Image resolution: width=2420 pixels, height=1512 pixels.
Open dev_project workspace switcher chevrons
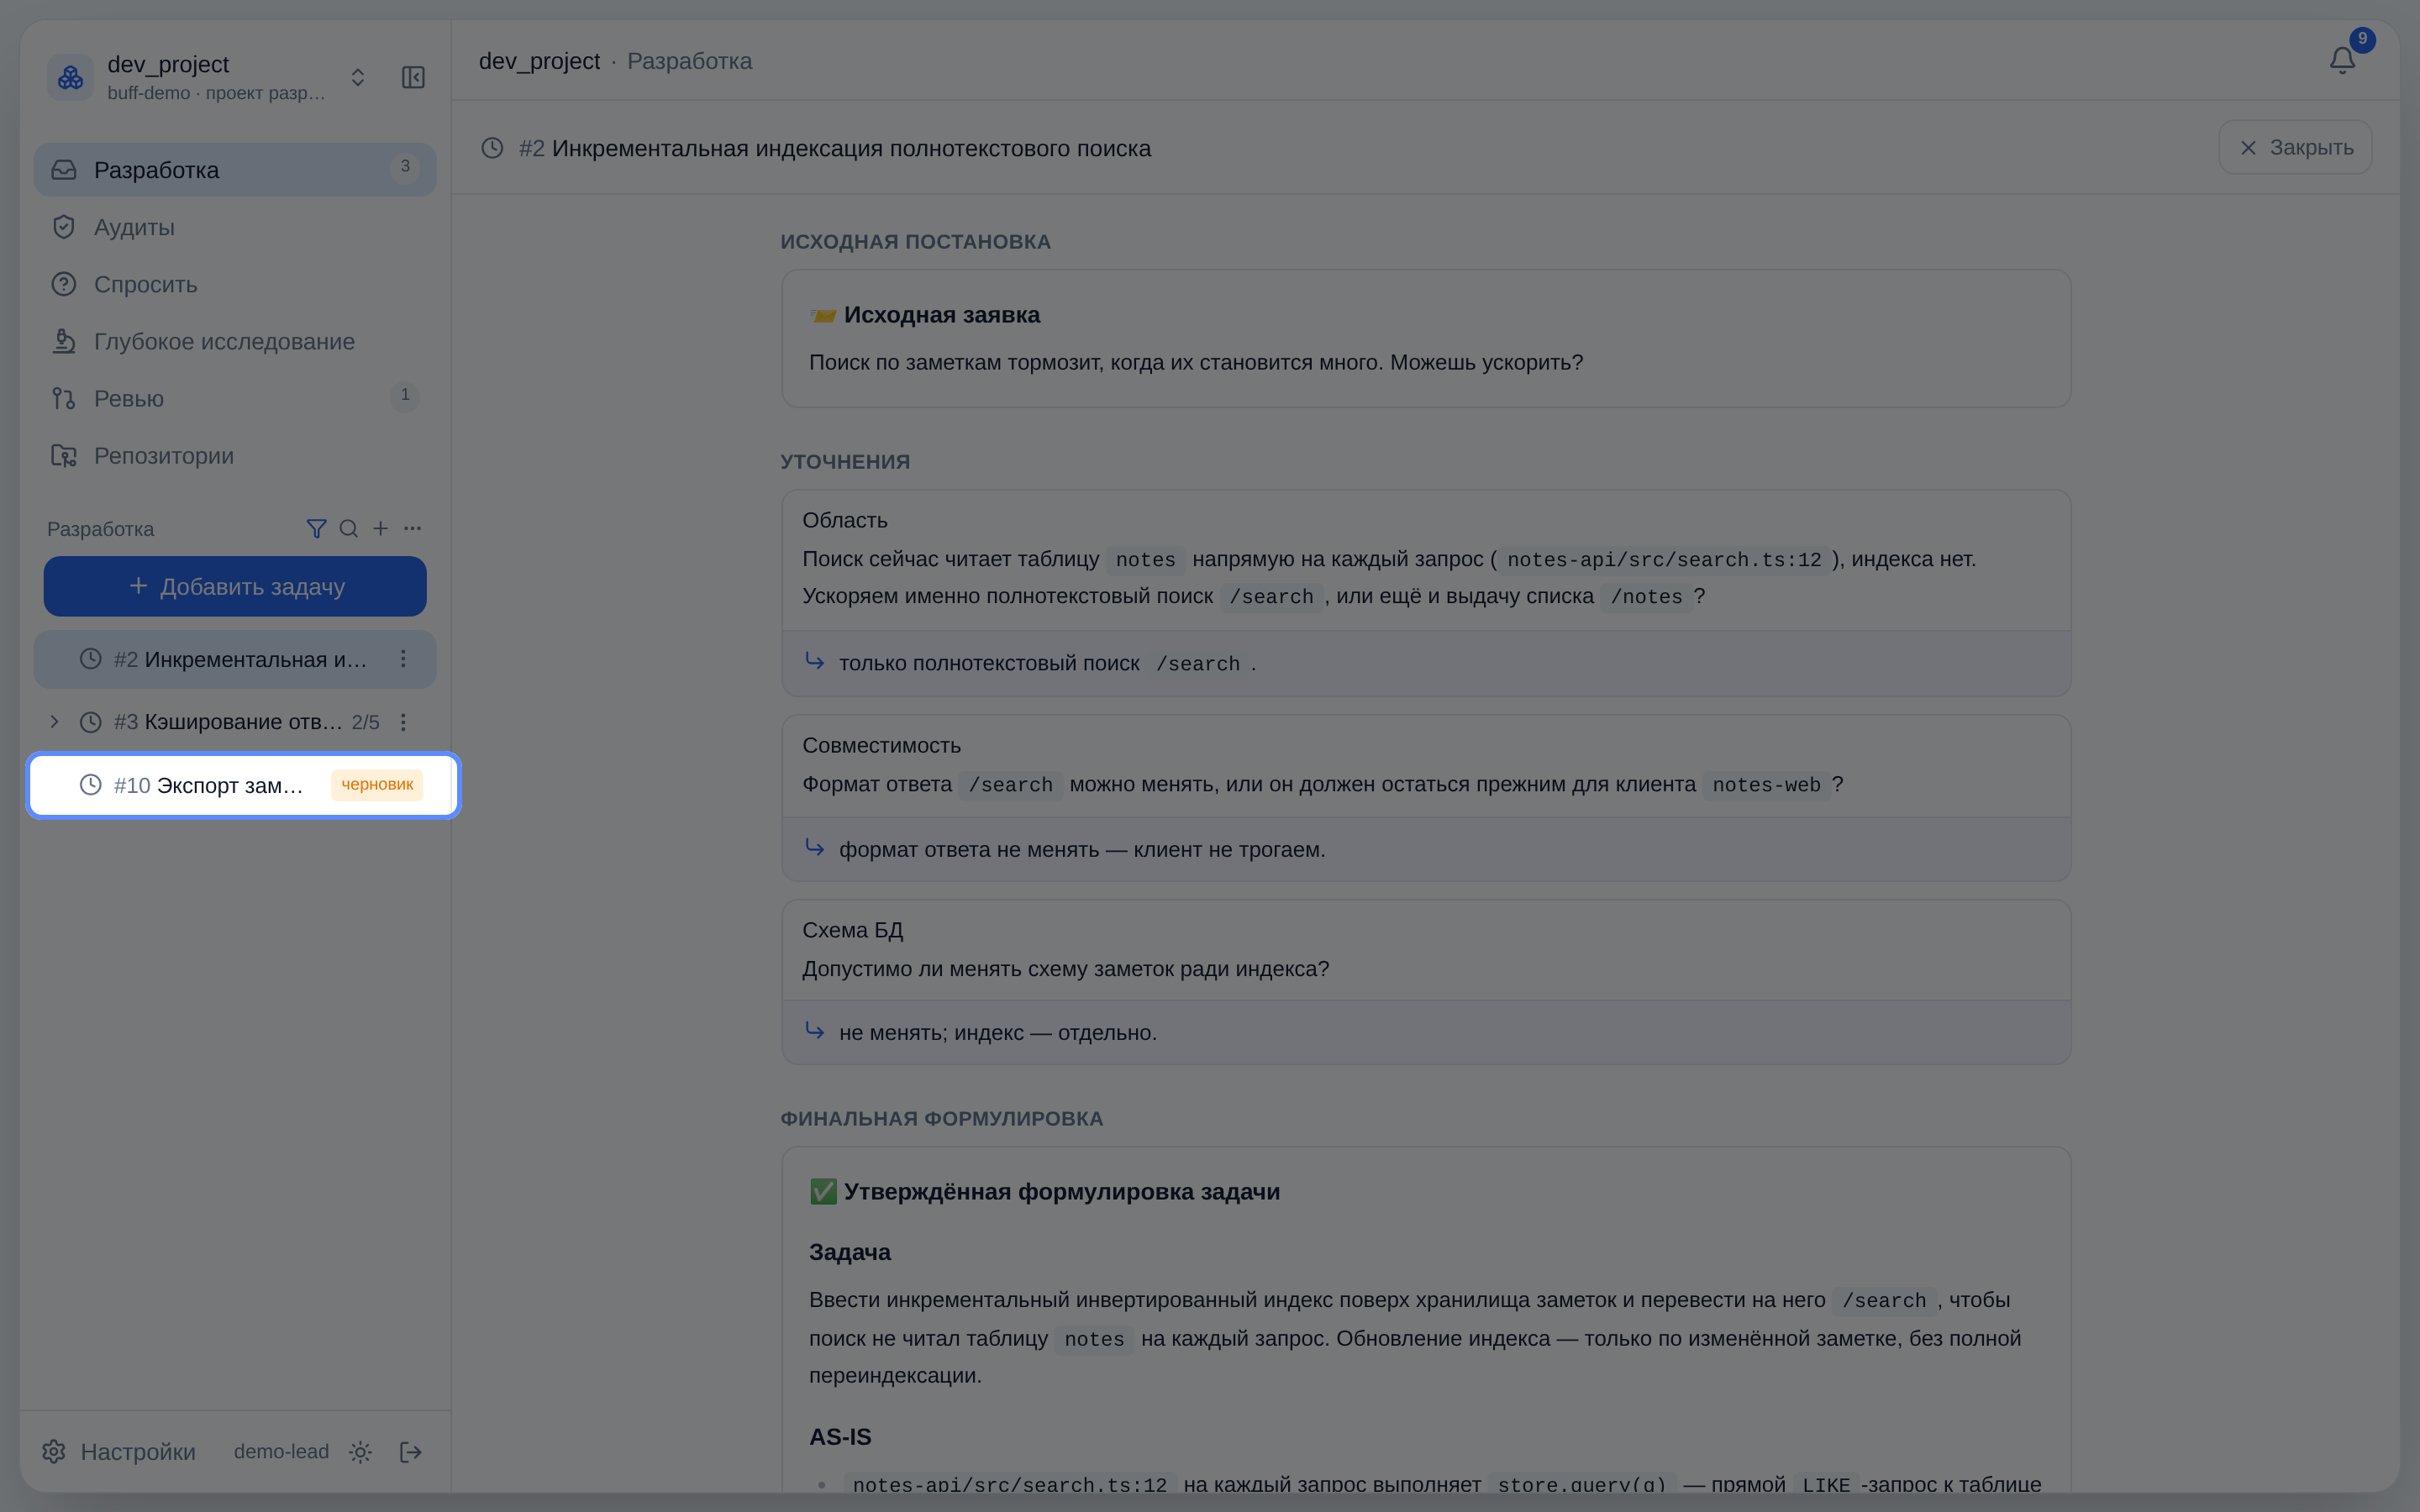(358, 77)
